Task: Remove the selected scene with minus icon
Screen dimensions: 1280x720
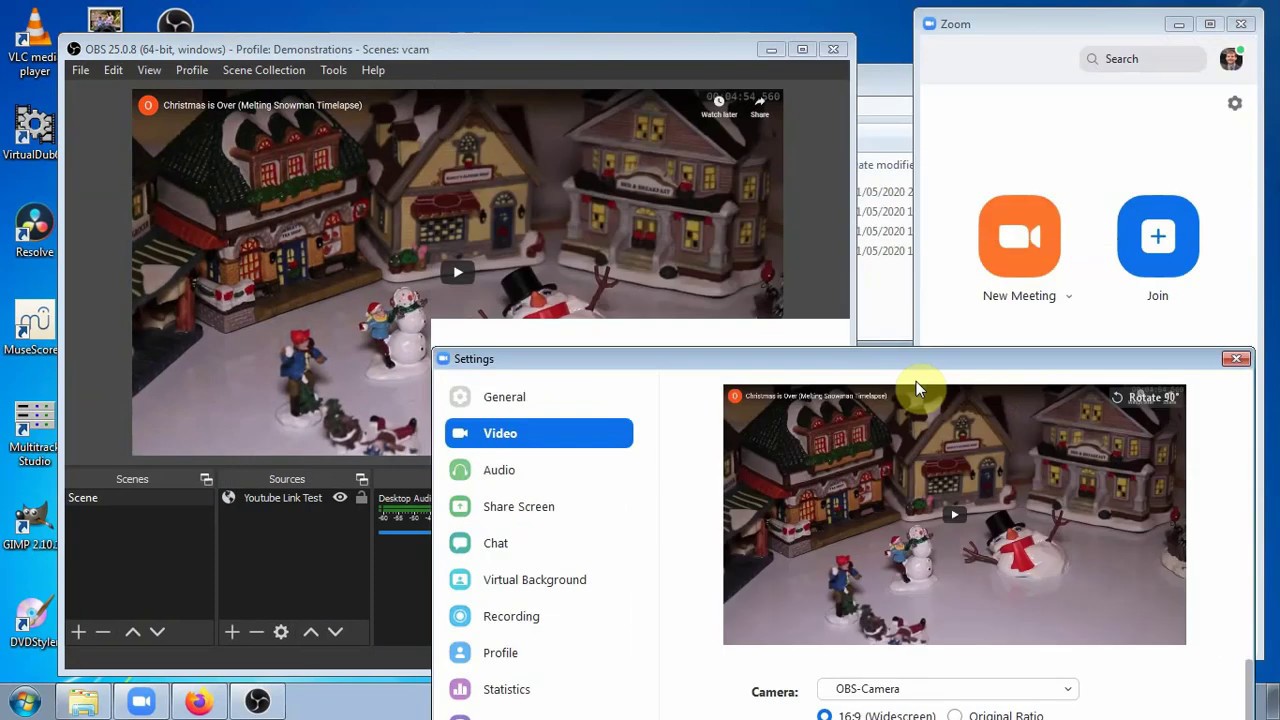Action: [103, 632]
